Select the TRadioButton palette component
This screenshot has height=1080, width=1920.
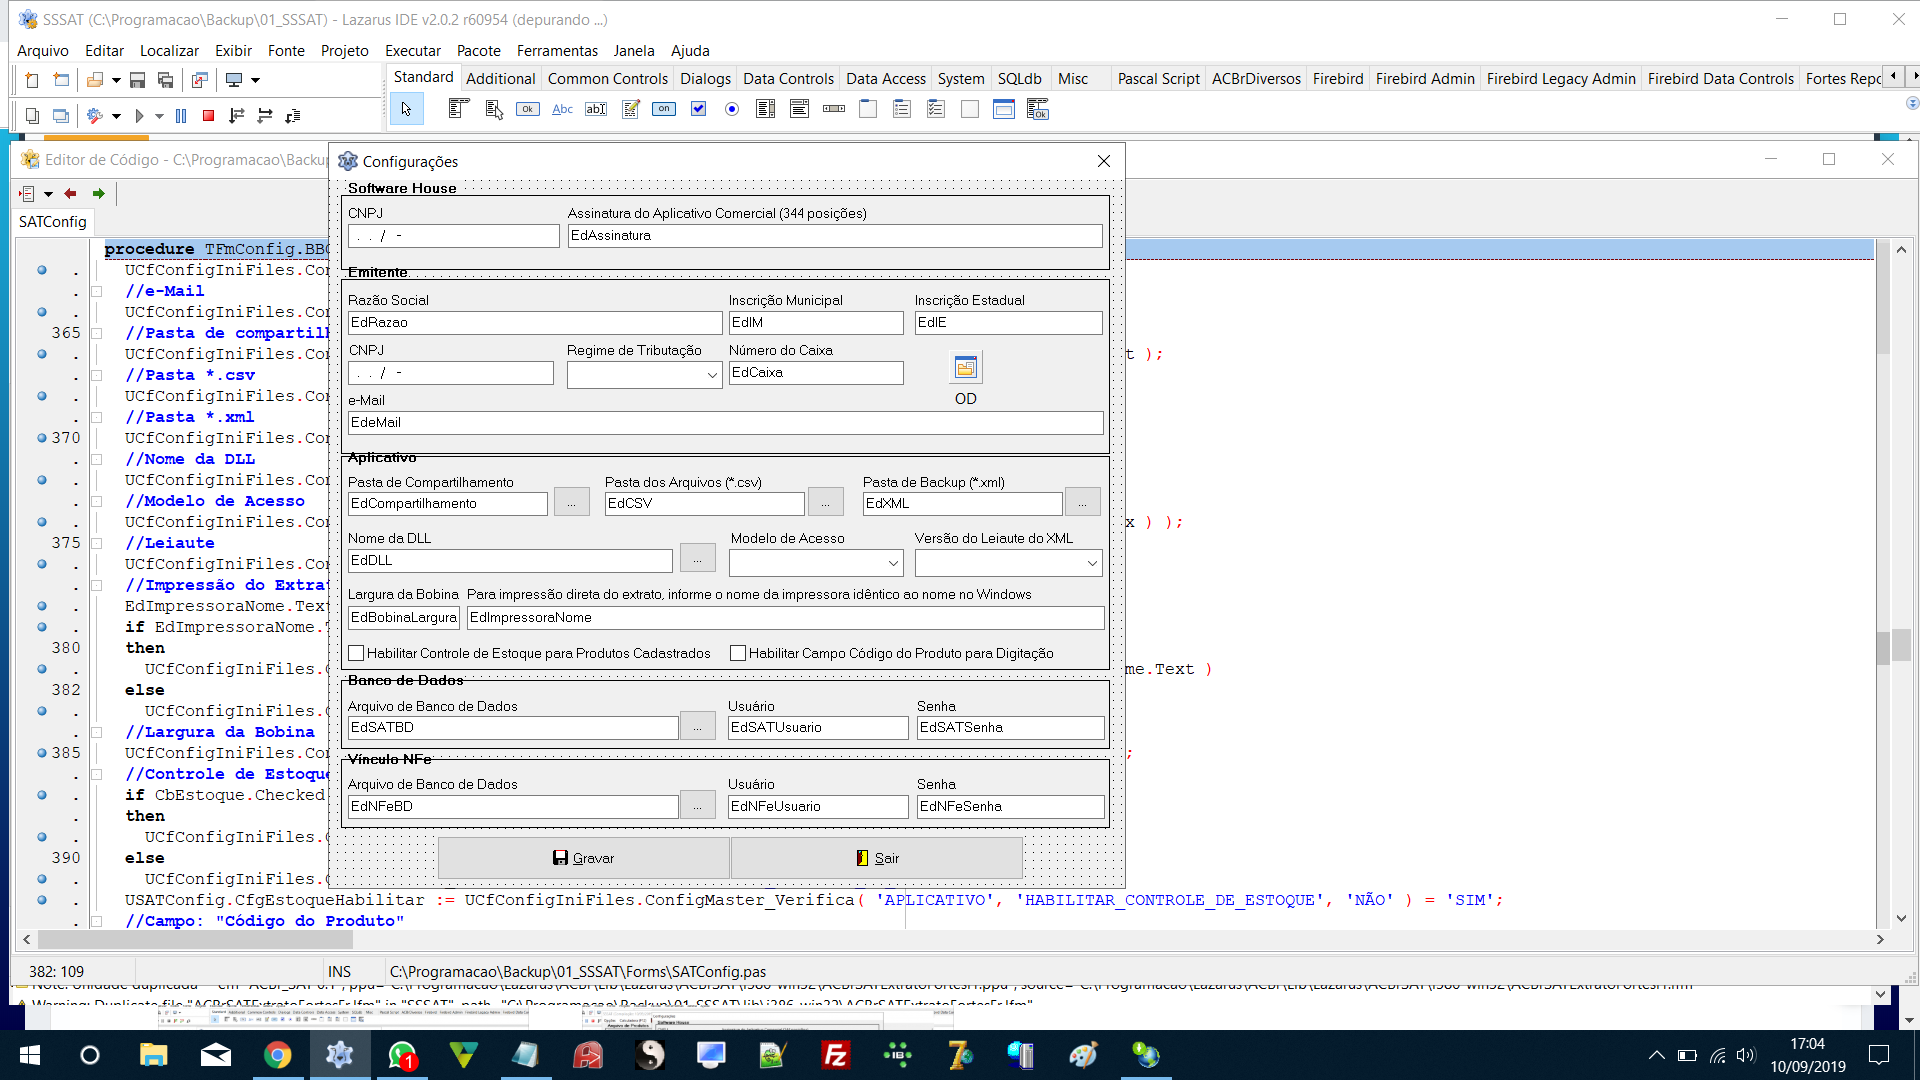[732, 109]
